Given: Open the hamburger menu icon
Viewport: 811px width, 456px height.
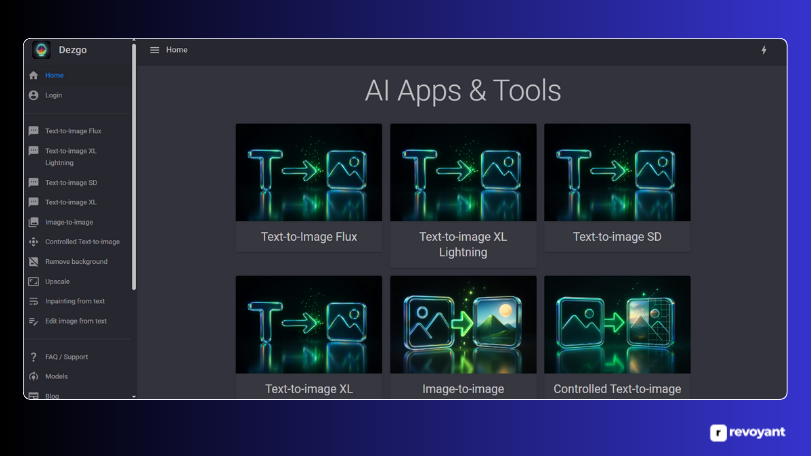Looking at the screenshot, I should coord(154,50).
